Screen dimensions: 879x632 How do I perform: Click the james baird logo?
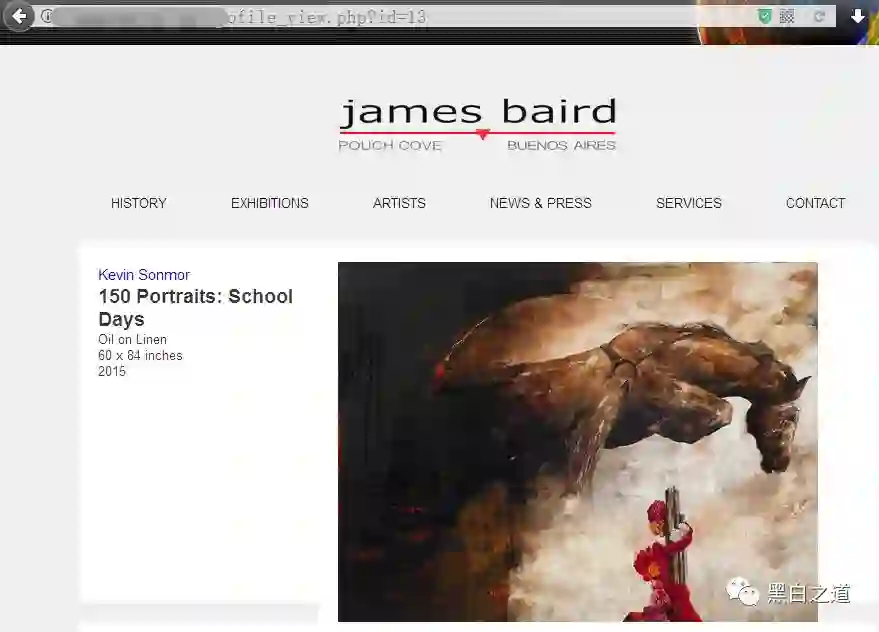(478, 124)
